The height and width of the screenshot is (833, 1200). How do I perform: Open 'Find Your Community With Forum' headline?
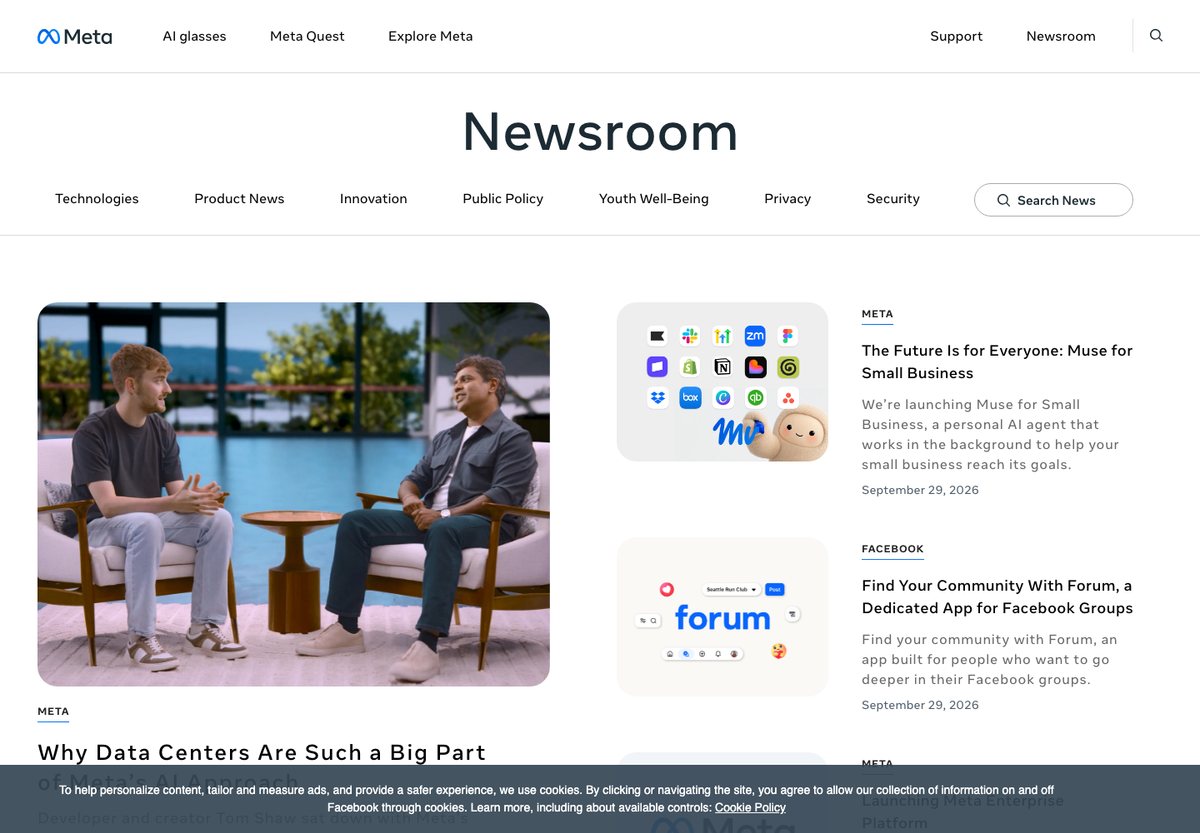point(997,597)
